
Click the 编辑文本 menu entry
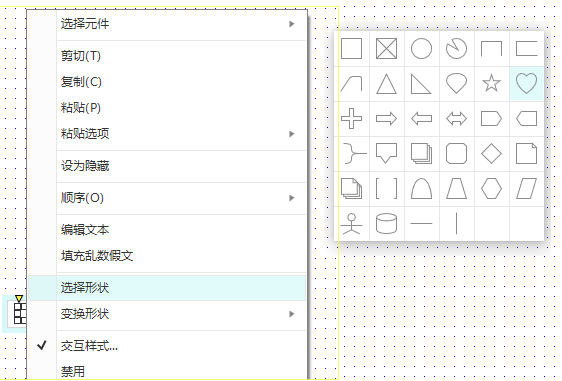tap(167, 230)
